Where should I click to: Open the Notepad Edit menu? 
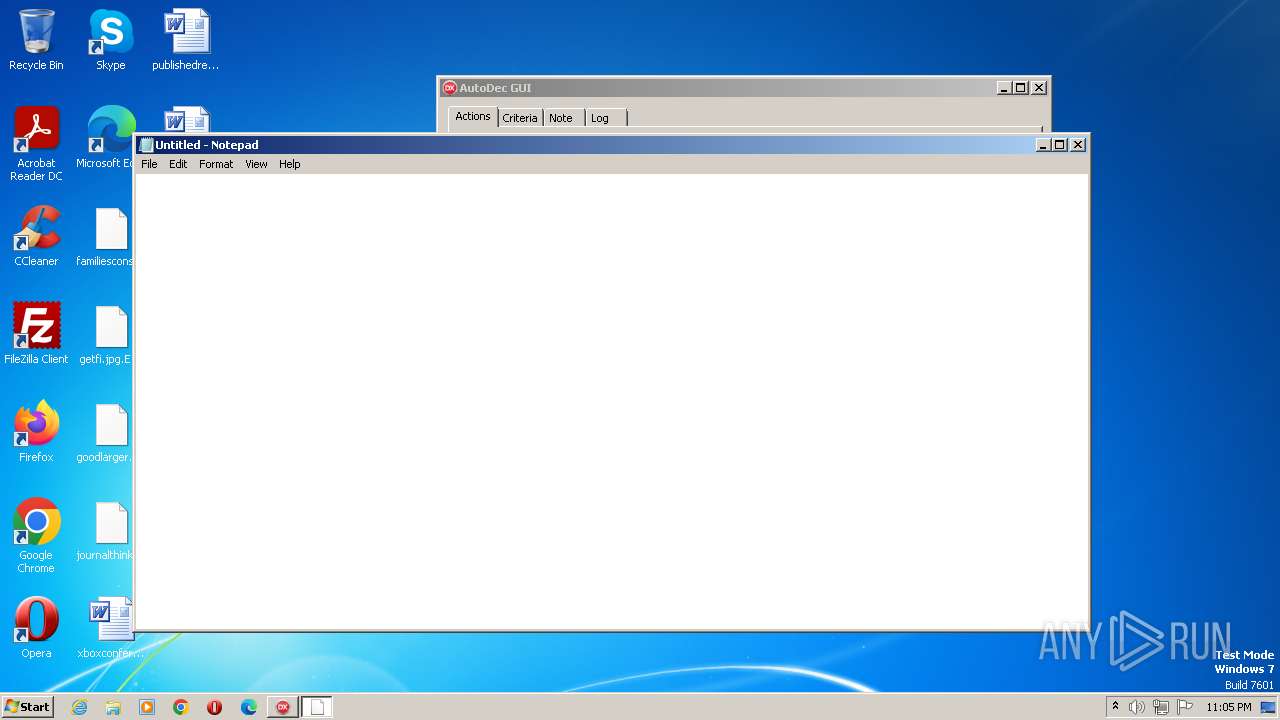[x=178, y=164]
